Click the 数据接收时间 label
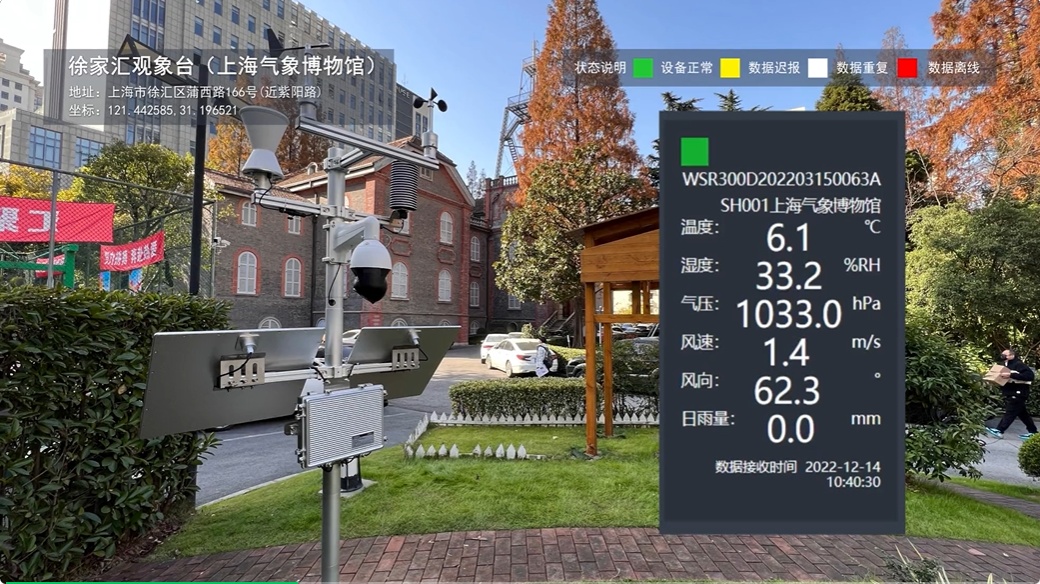Viewport: 1040px width, 584px height. (x=756, y=467)
